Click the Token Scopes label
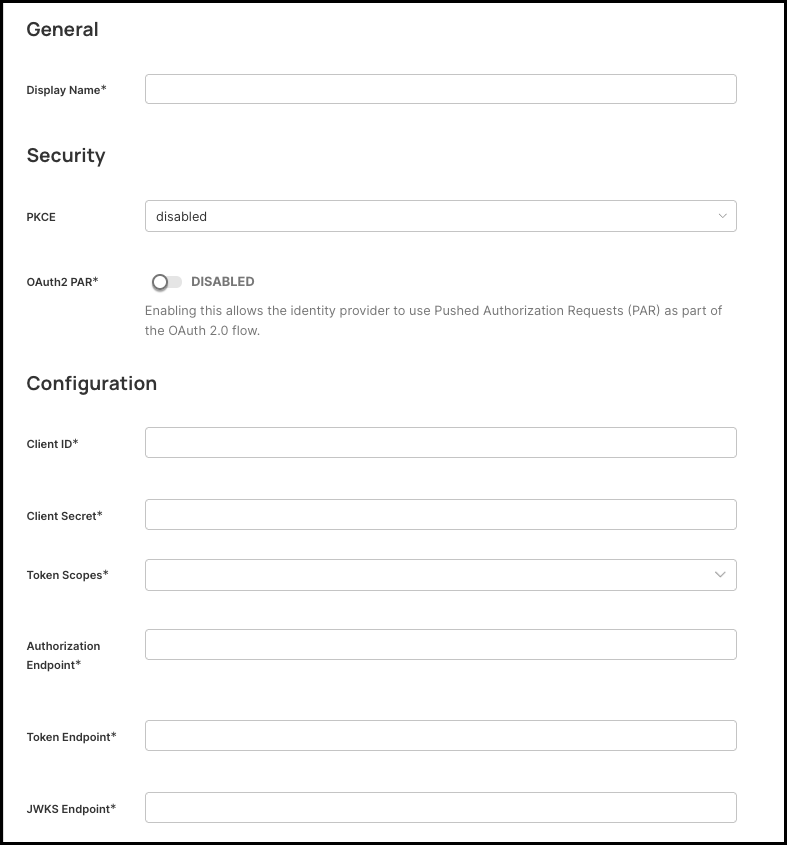The width and height of the screenshot is (787, 845). [x=67, y=575]
